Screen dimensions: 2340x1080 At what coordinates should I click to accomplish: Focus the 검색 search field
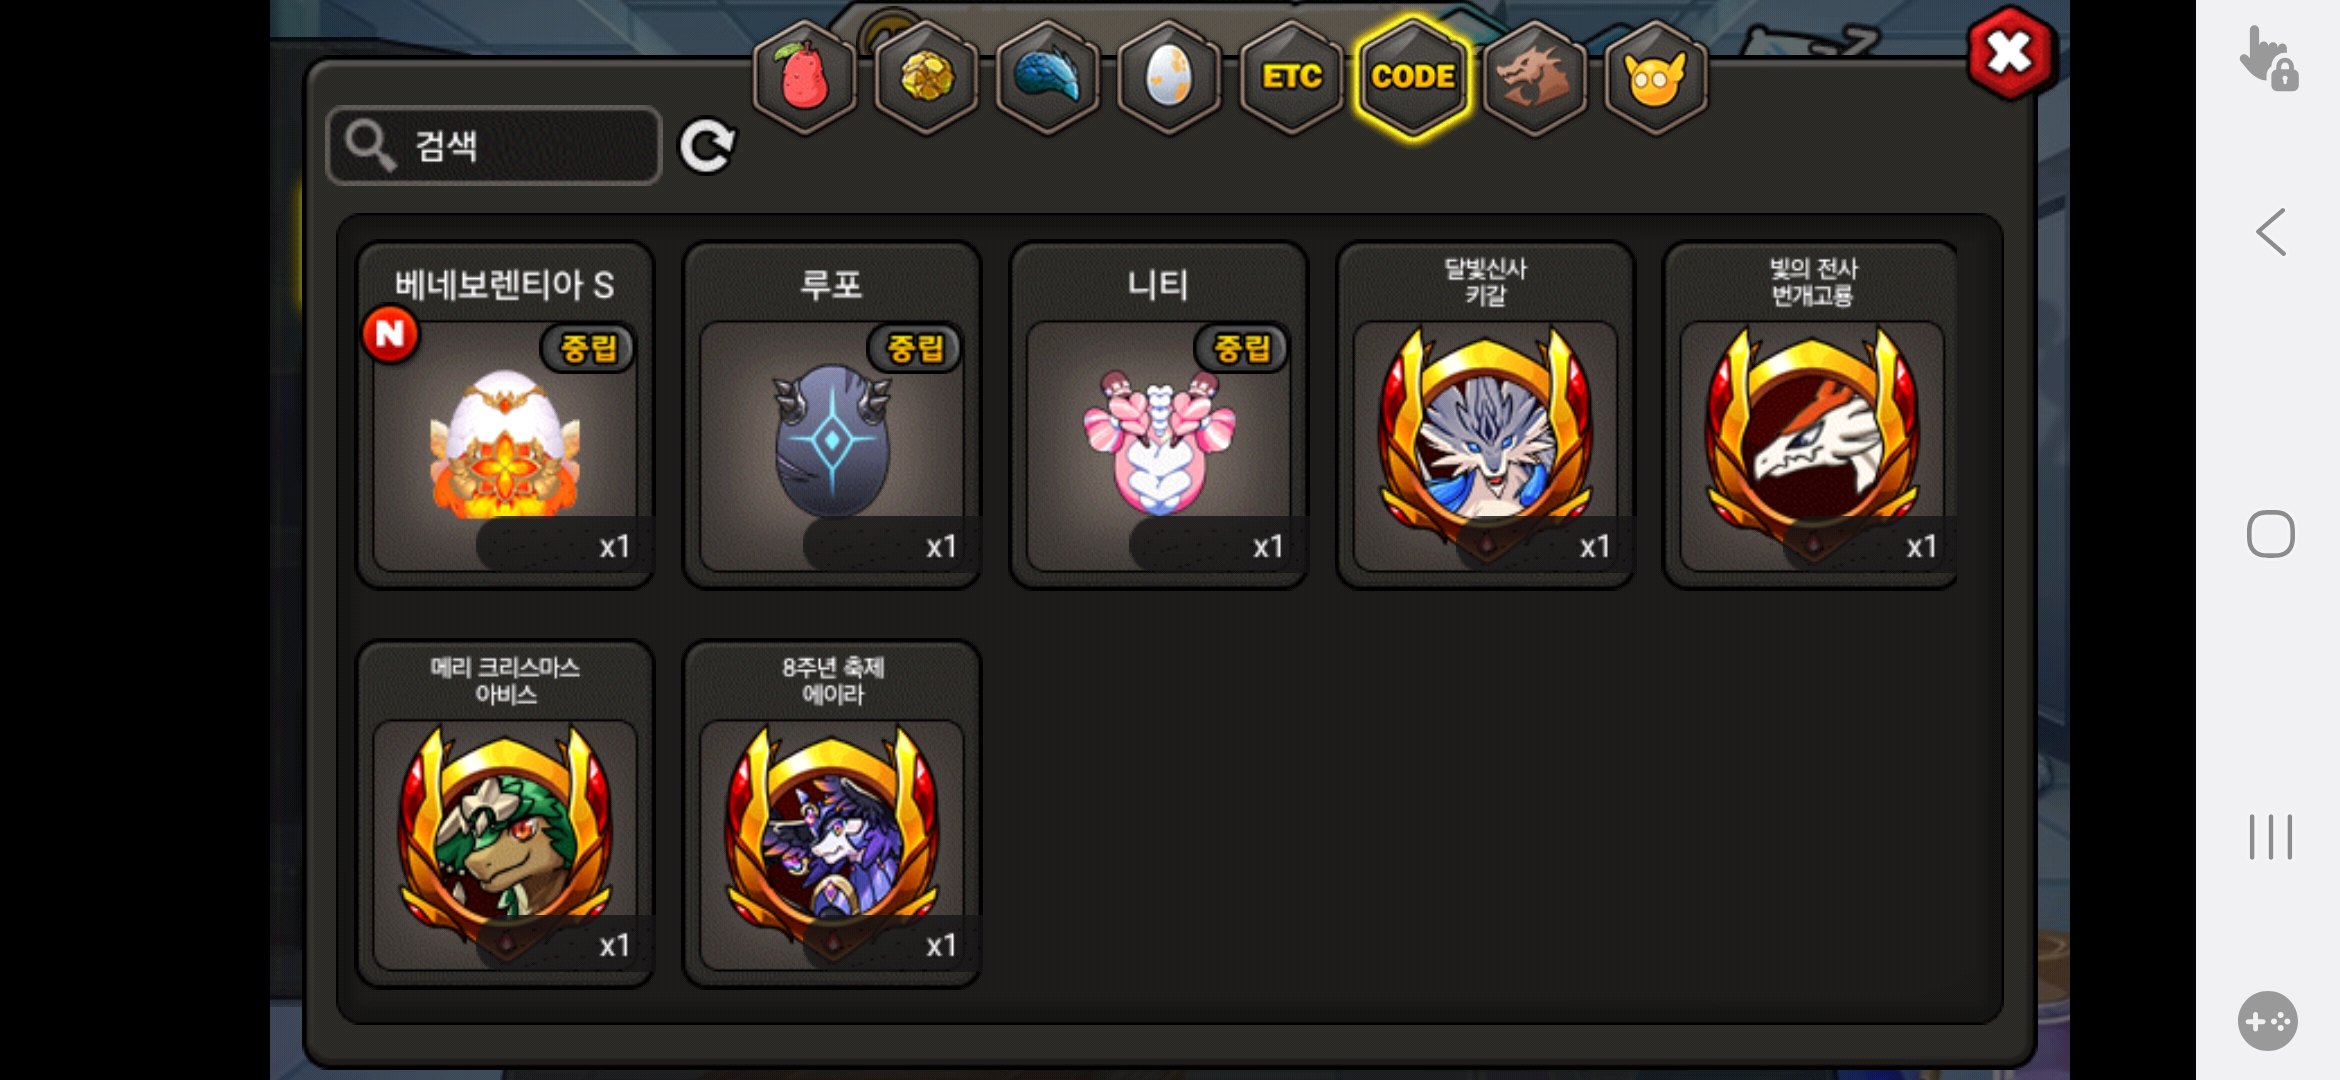pos(494,146)
